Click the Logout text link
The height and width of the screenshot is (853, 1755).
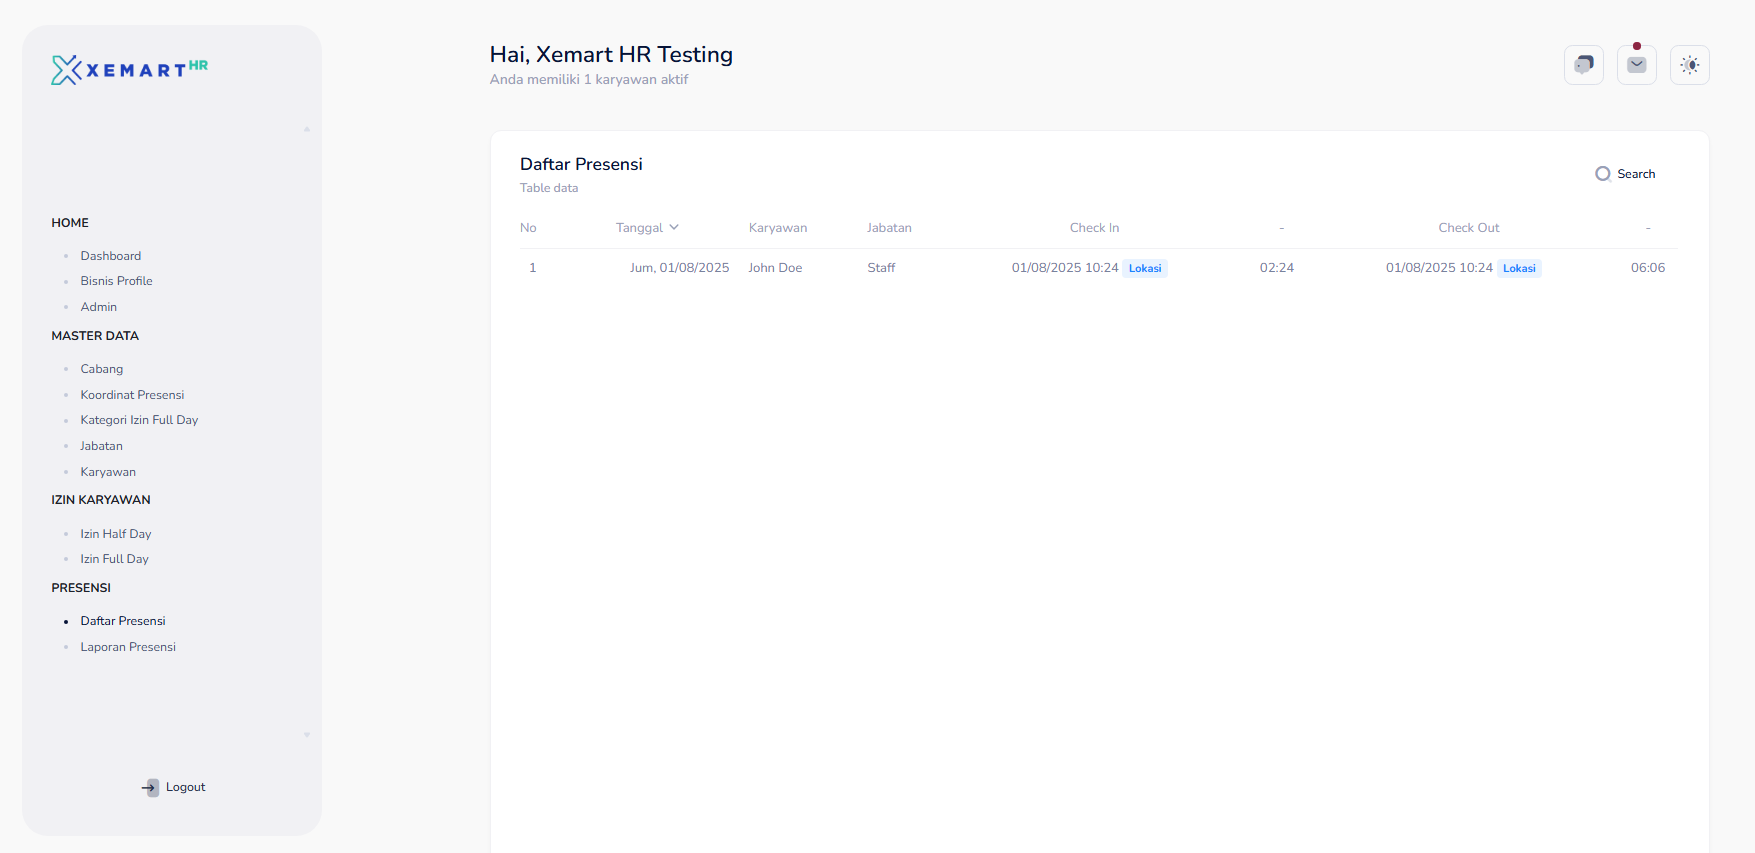coord(185,788)
